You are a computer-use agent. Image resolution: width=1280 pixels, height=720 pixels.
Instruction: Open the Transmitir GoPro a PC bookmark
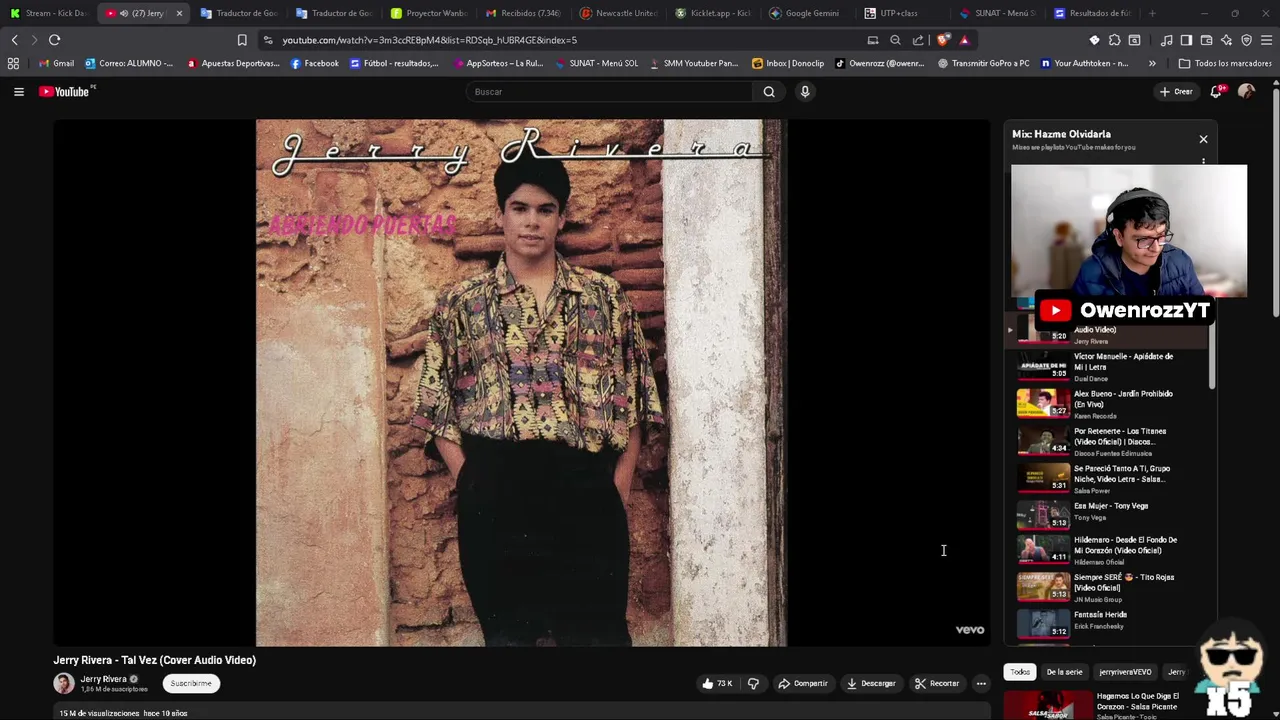coord(983,63)
